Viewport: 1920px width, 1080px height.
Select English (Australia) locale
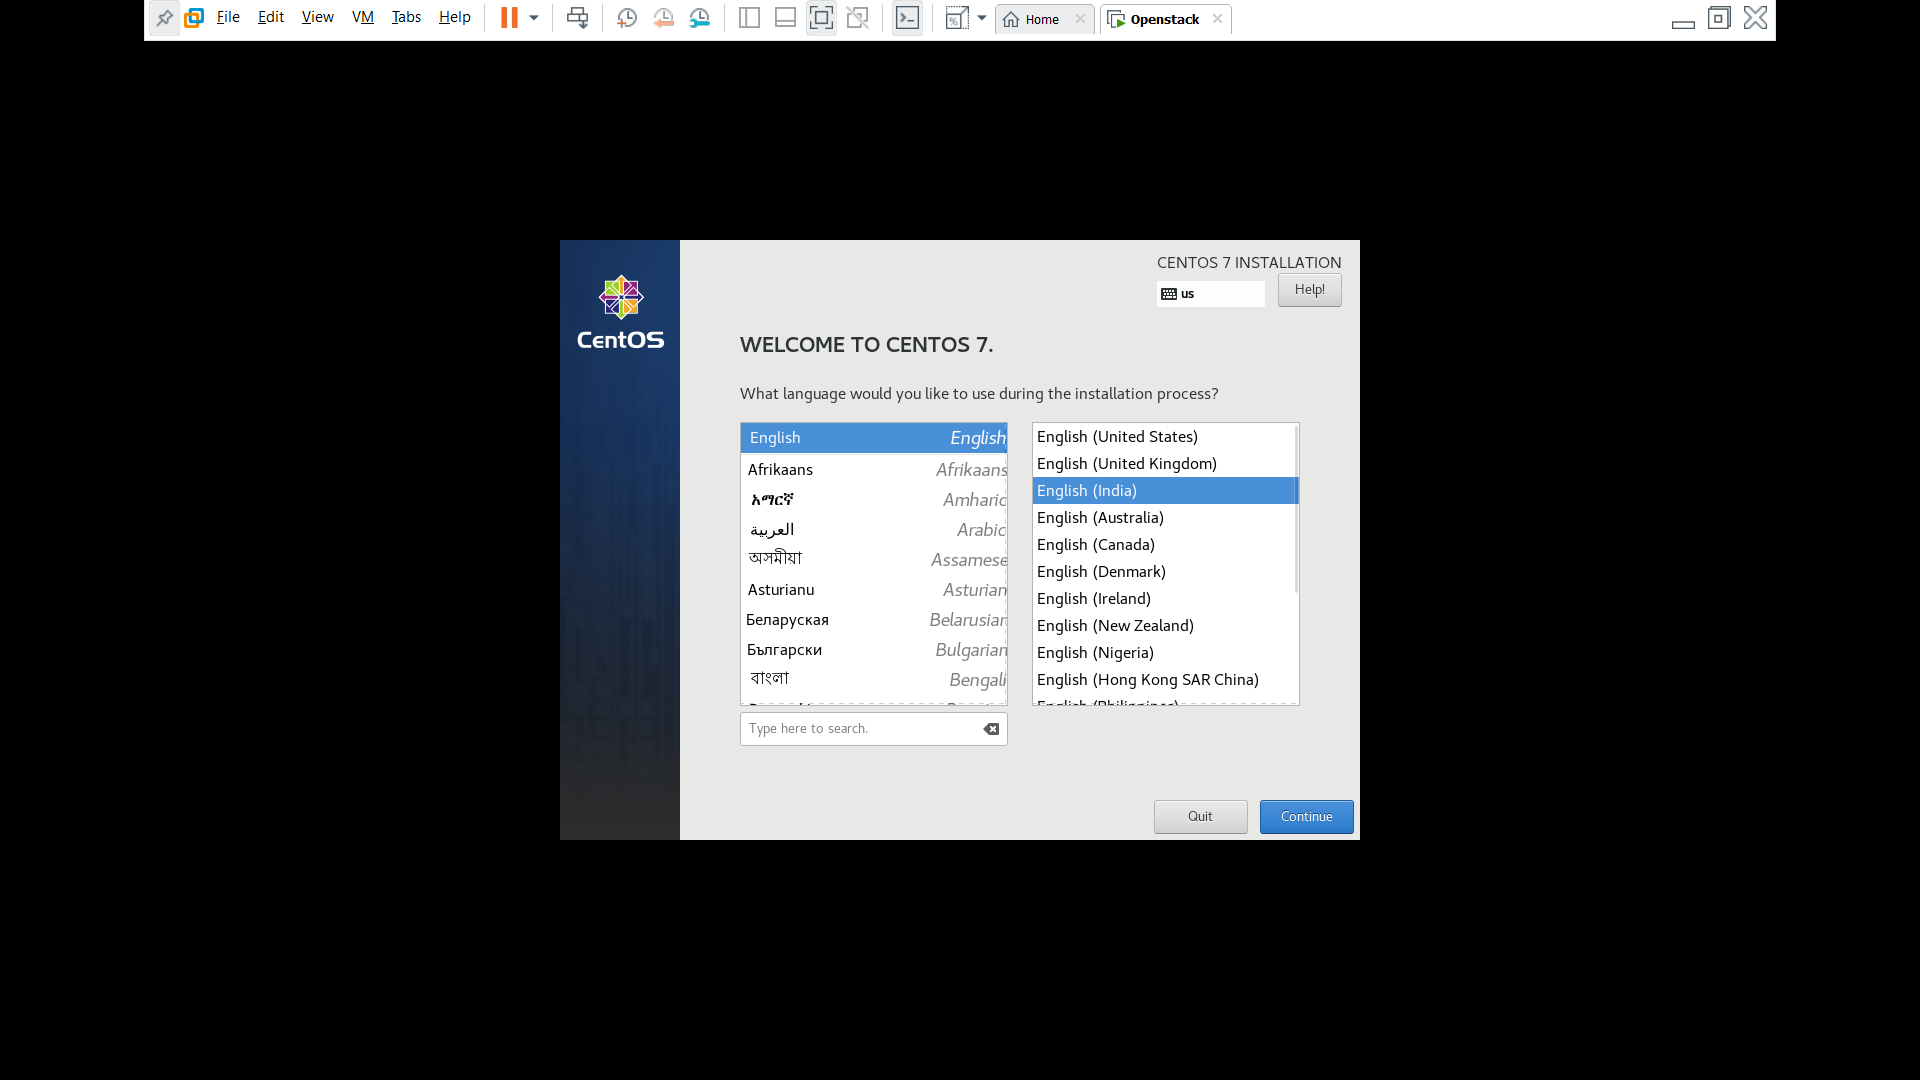click(x=1100, y=517)
